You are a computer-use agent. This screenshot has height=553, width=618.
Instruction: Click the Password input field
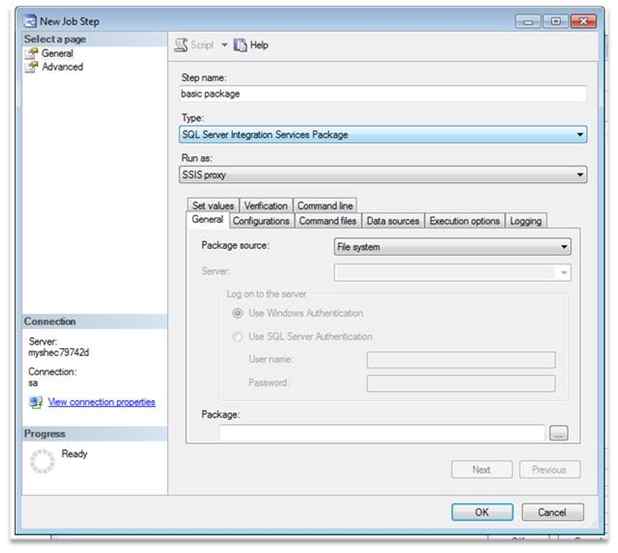click(x=461, y=384)
